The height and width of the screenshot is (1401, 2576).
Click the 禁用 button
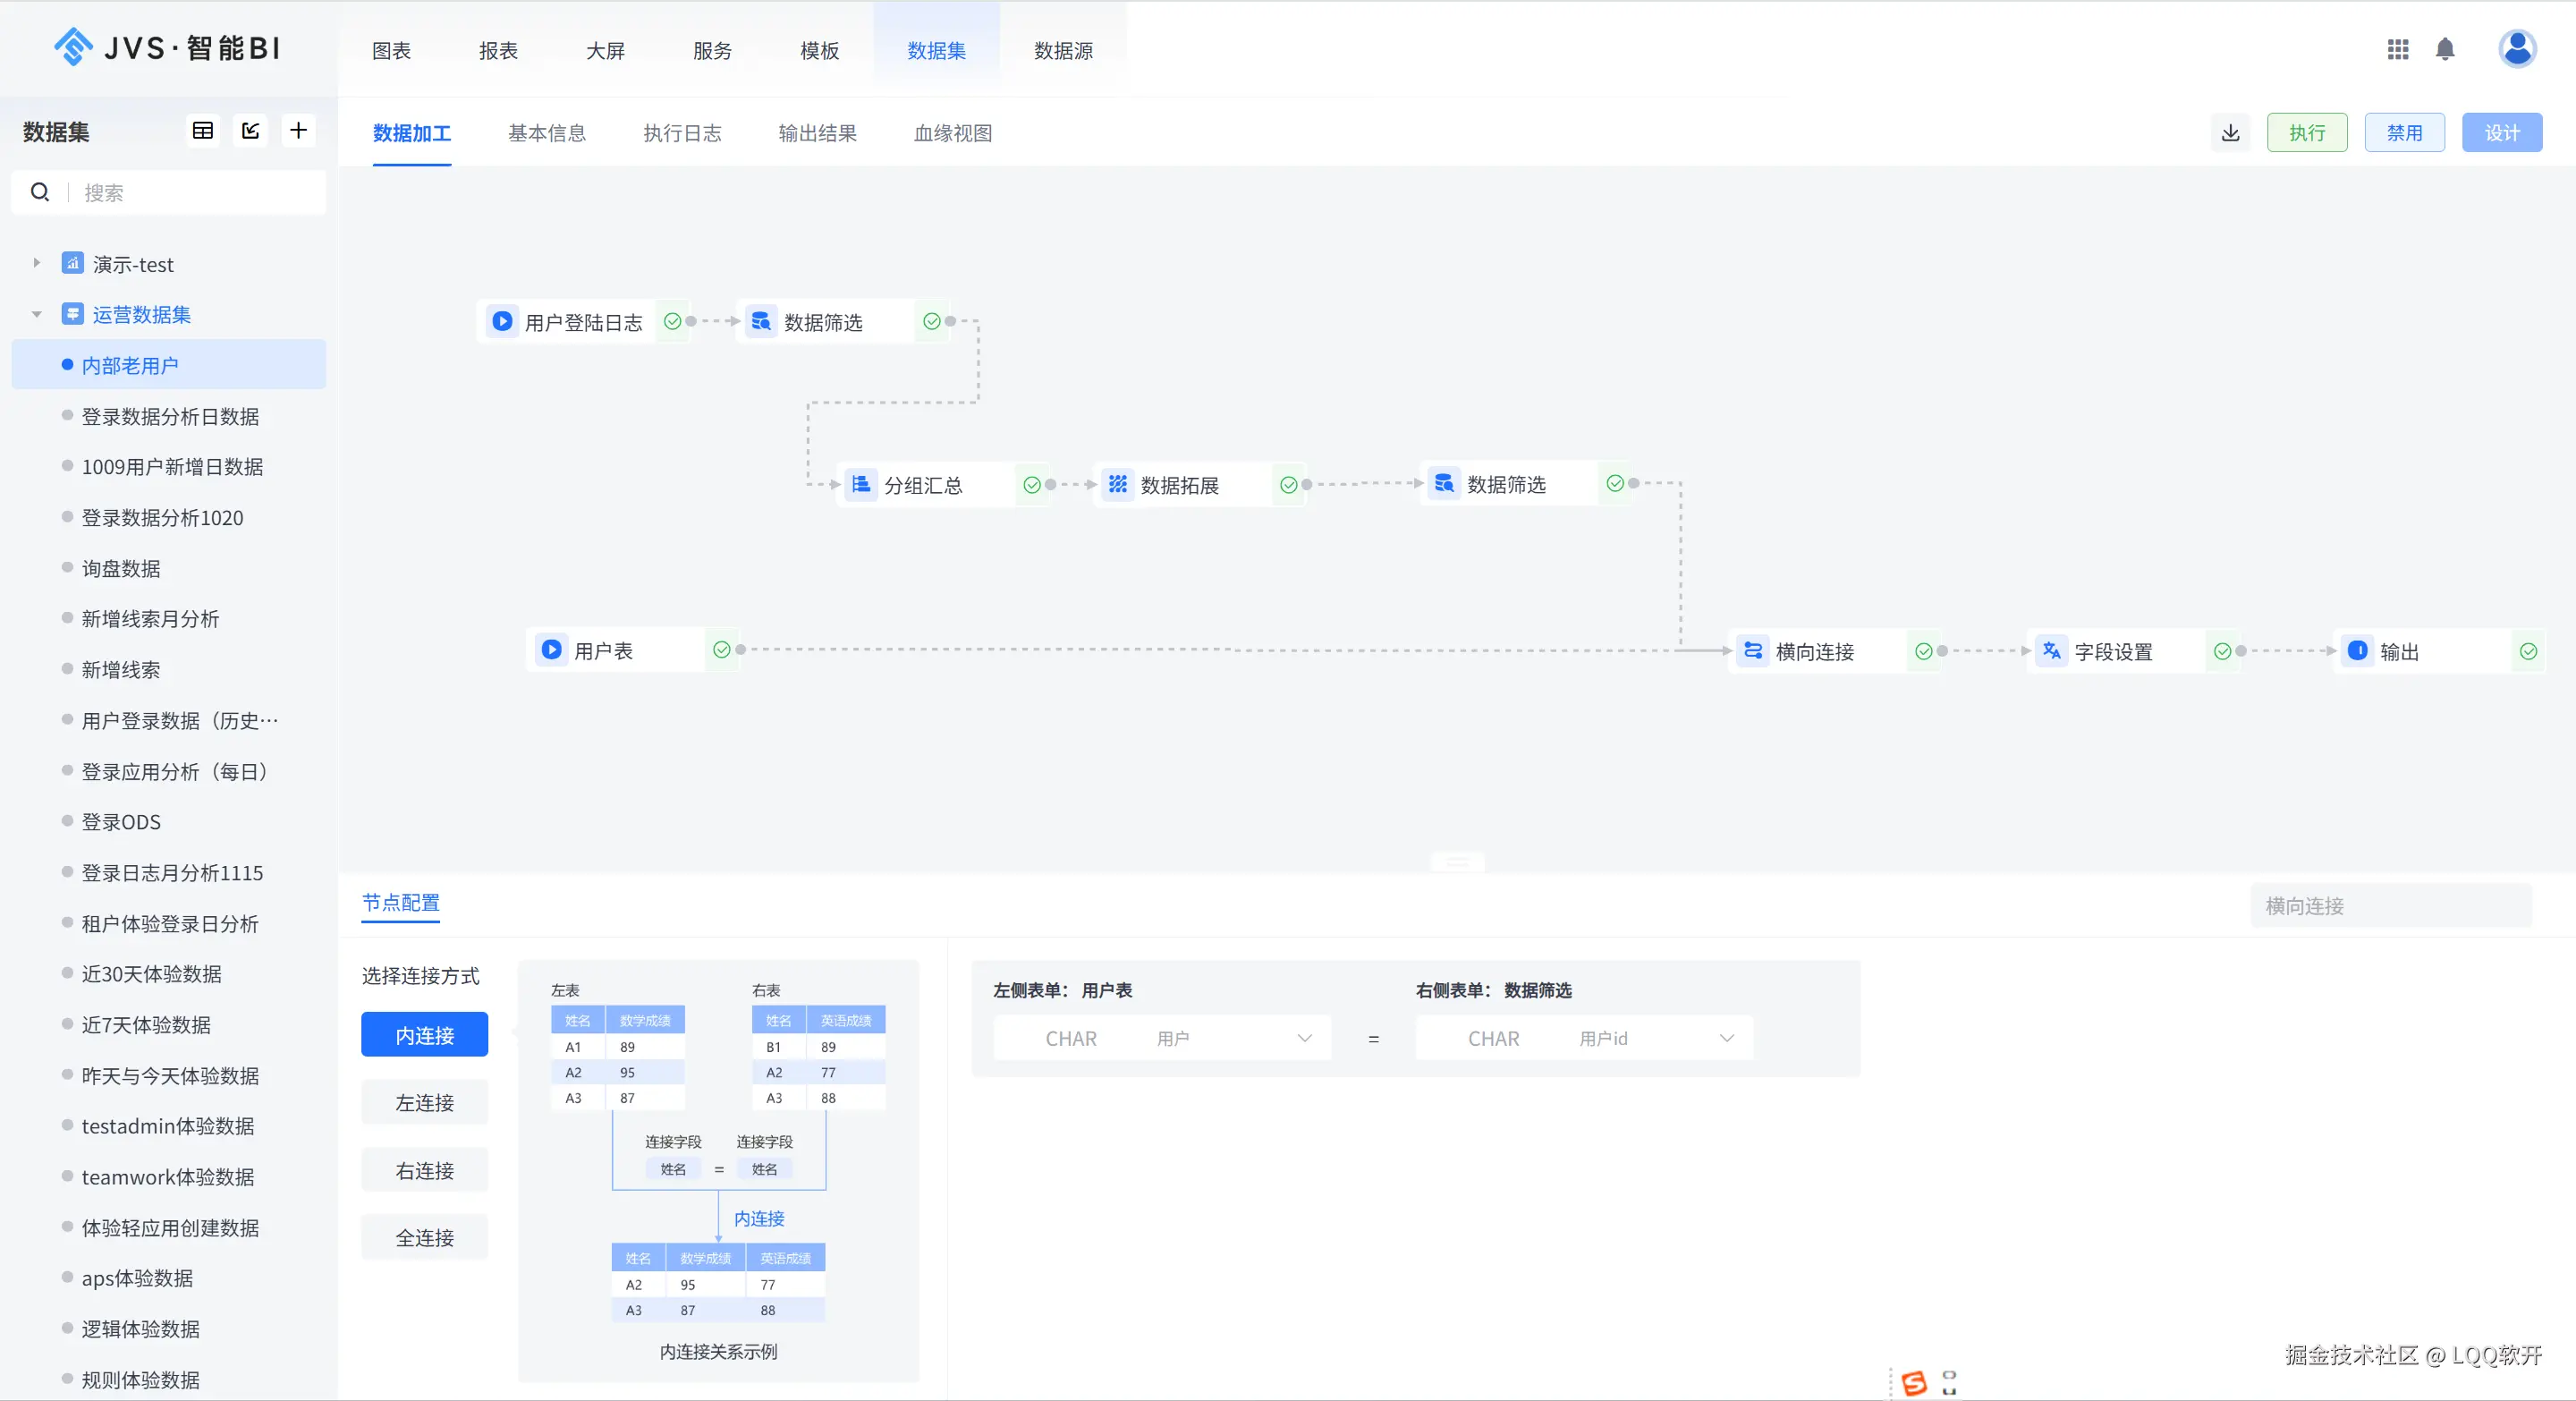(2404, 133)
